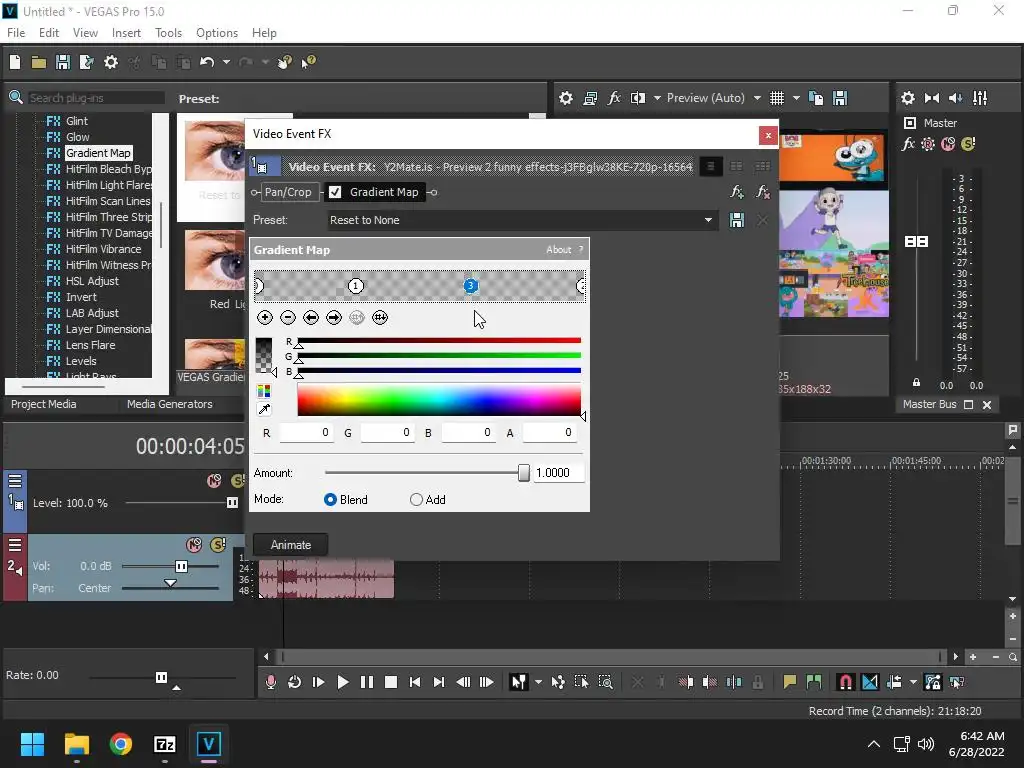Expand Split Screen View dropdown arrow

(x=657, y=98)
